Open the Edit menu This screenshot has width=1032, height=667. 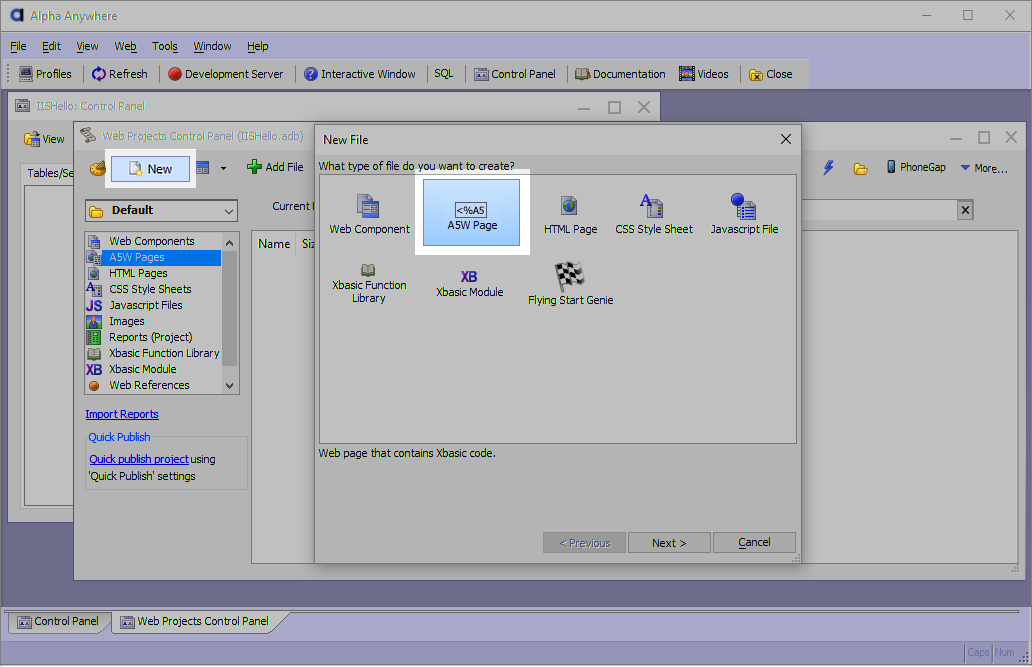tap(51, 46)
